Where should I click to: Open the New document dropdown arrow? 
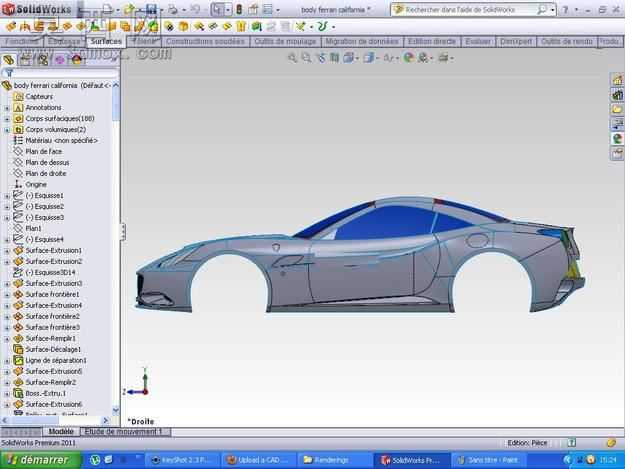pyautogui.click(x=118, y=10)
